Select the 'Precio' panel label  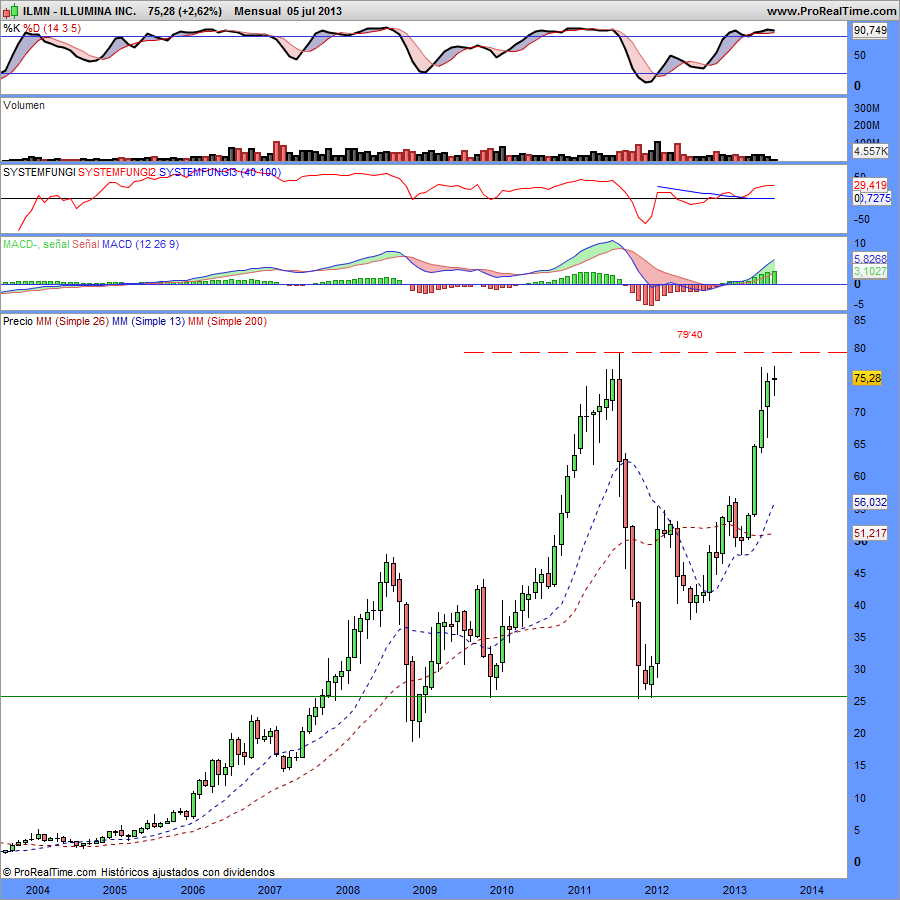18,321
